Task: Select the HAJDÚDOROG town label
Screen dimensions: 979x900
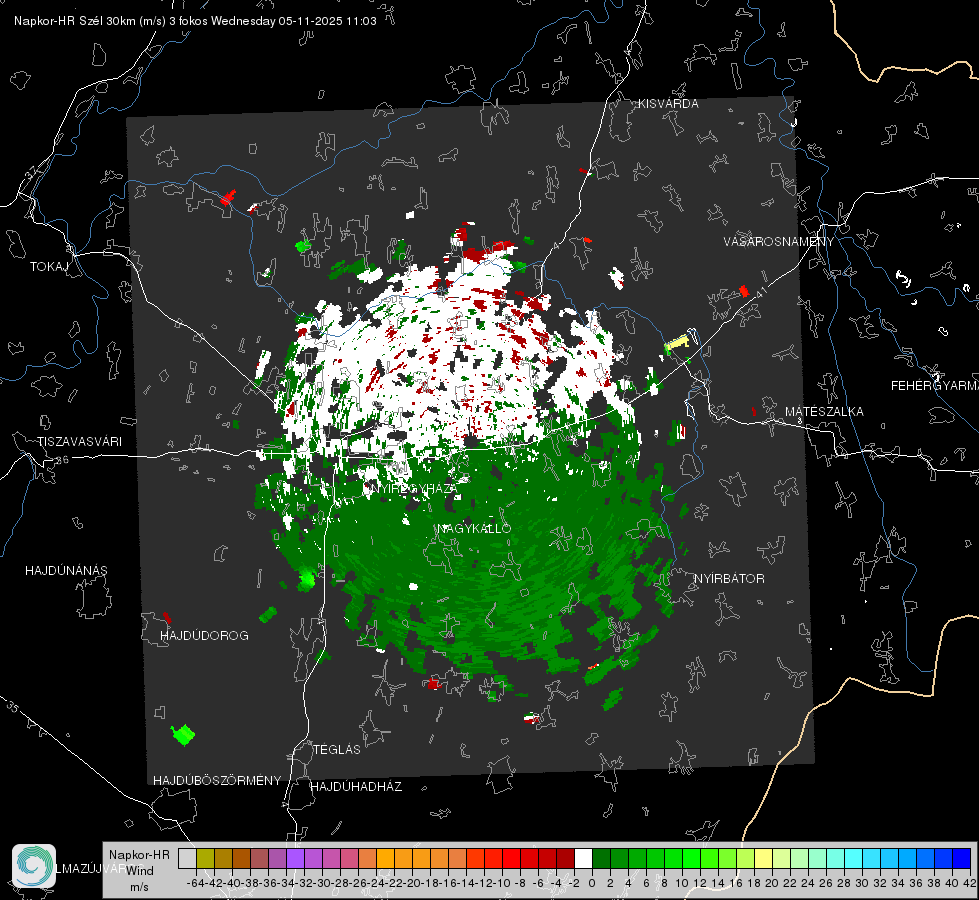Action: tap(204, 636)
